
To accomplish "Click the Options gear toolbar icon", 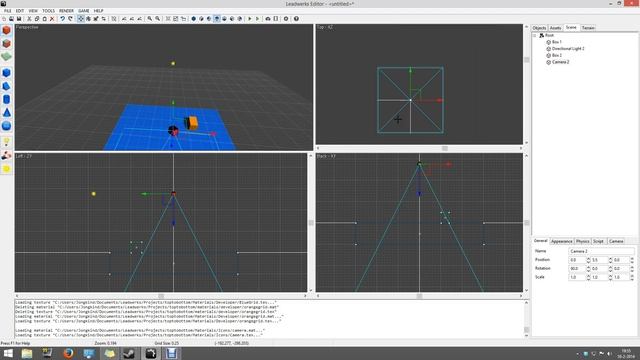I will (x=286, y=19).
